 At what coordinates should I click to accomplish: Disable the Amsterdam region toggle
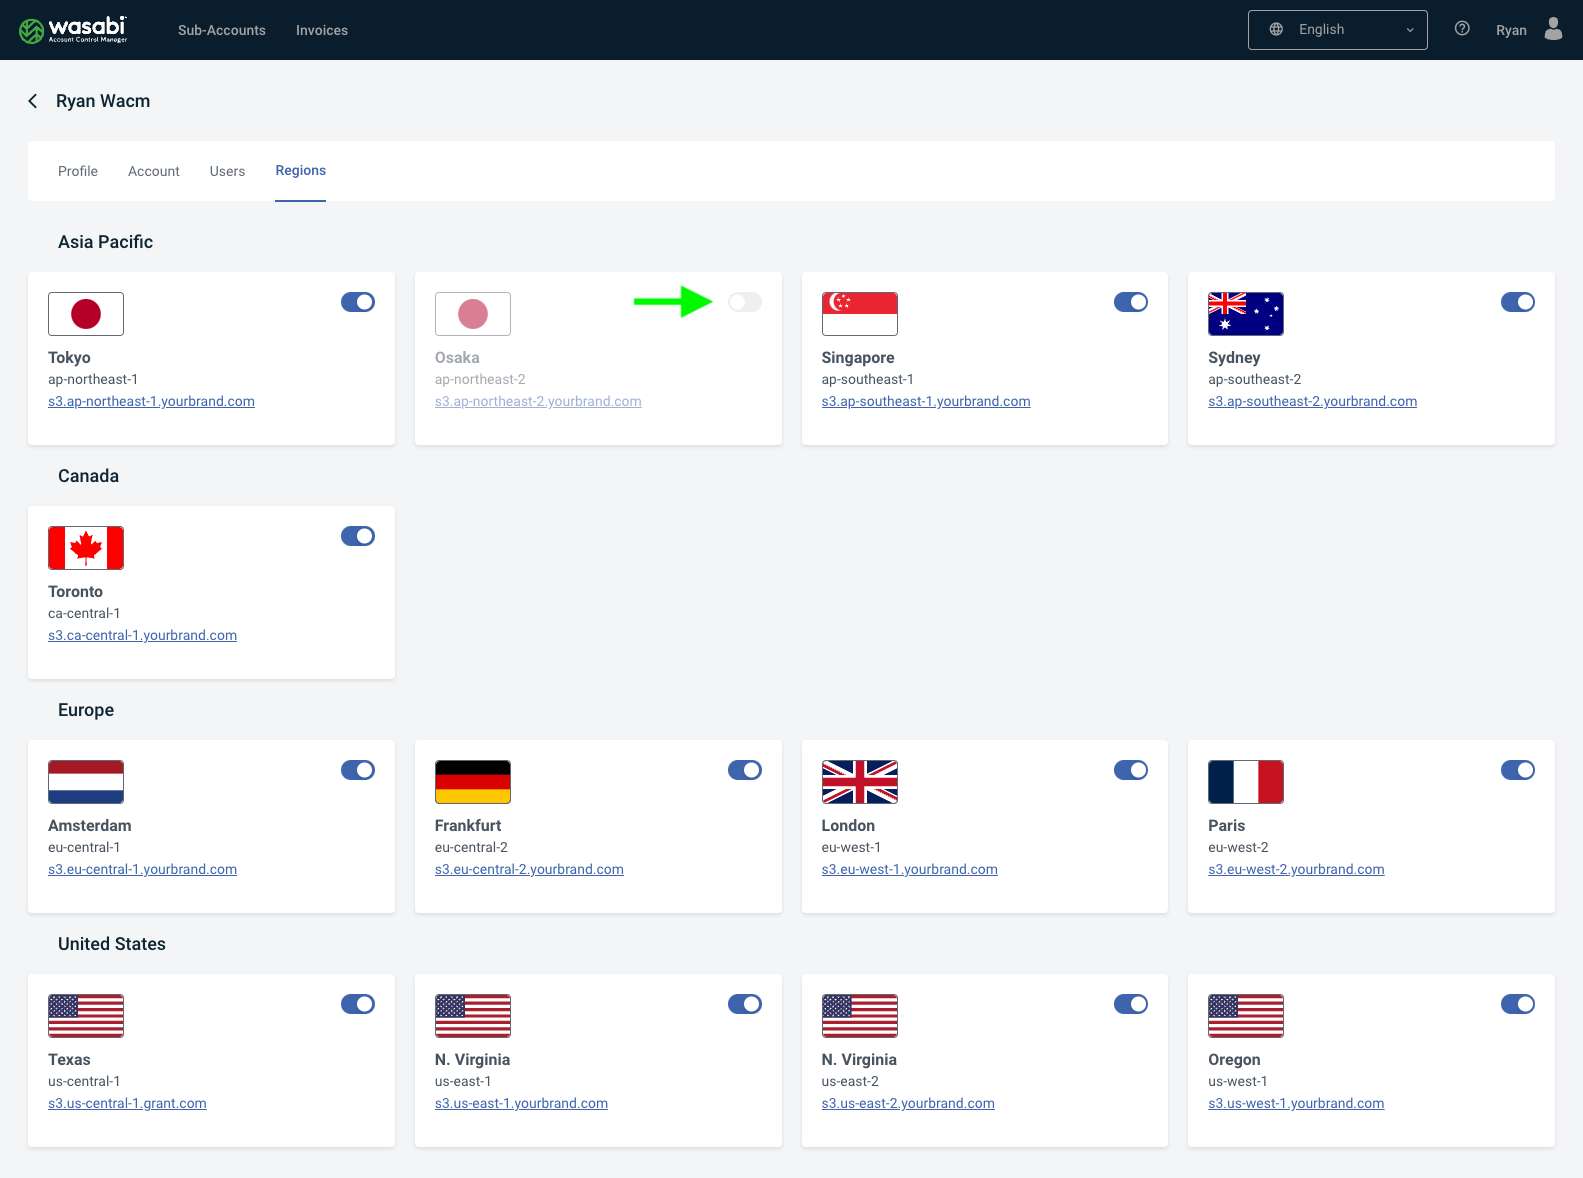pyautogui.click(x=358, y=770)
